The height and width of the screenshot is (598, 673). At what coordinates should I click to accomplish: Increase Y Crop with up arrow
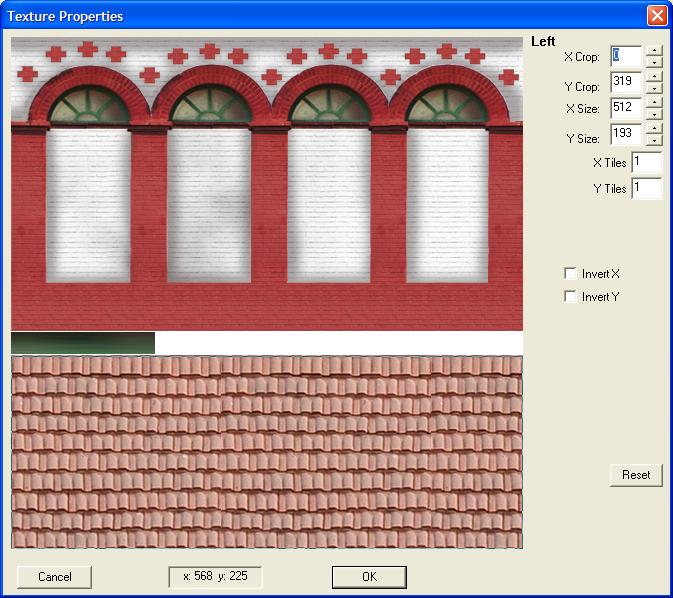(x=653, y=76)
